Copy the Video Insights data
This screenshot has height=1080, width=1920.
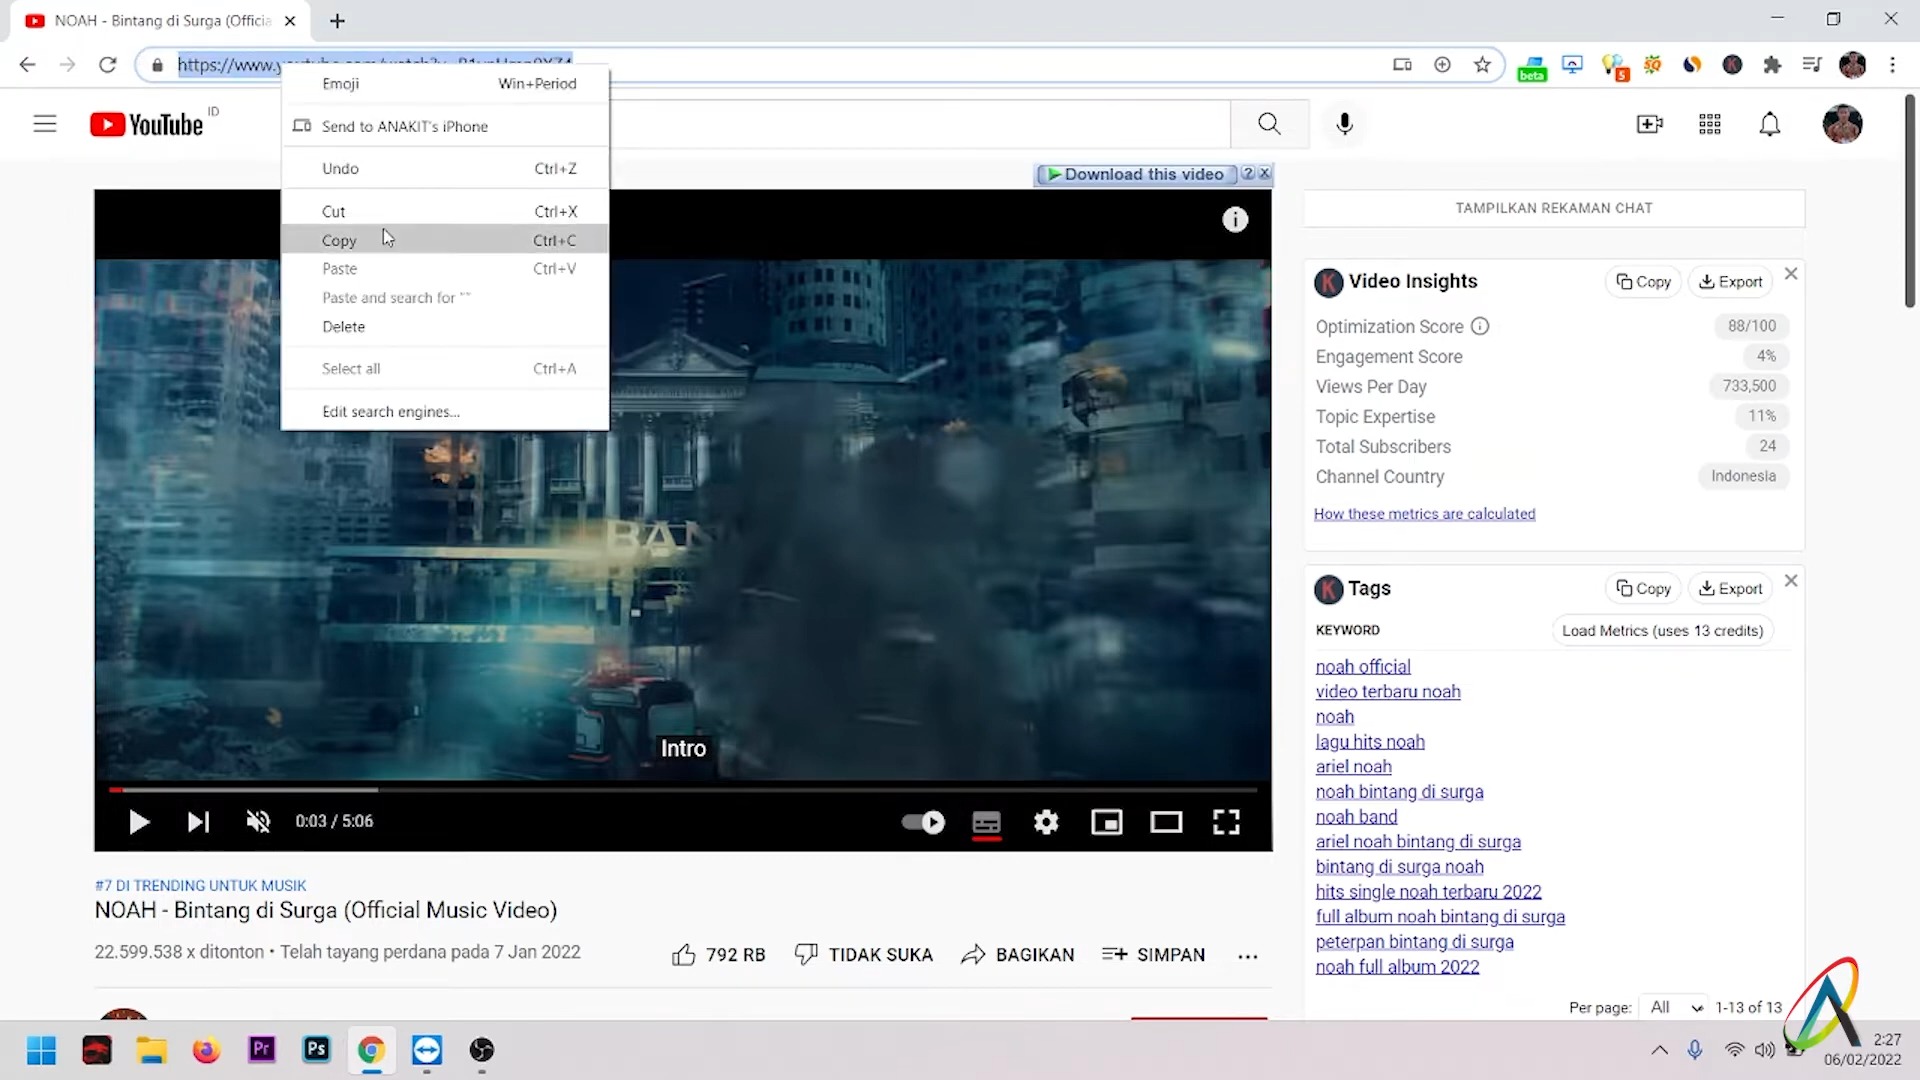tap(1643, 282)
